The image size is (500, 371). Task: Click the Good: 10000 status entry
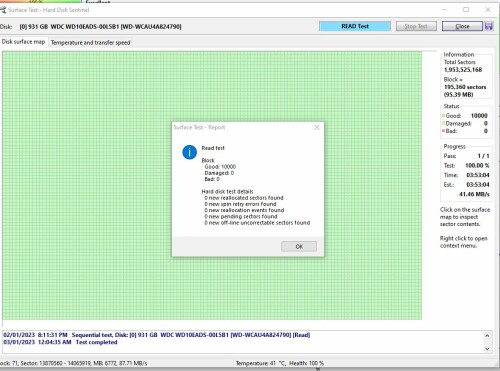pyautogui.click(x=466, y=116)
